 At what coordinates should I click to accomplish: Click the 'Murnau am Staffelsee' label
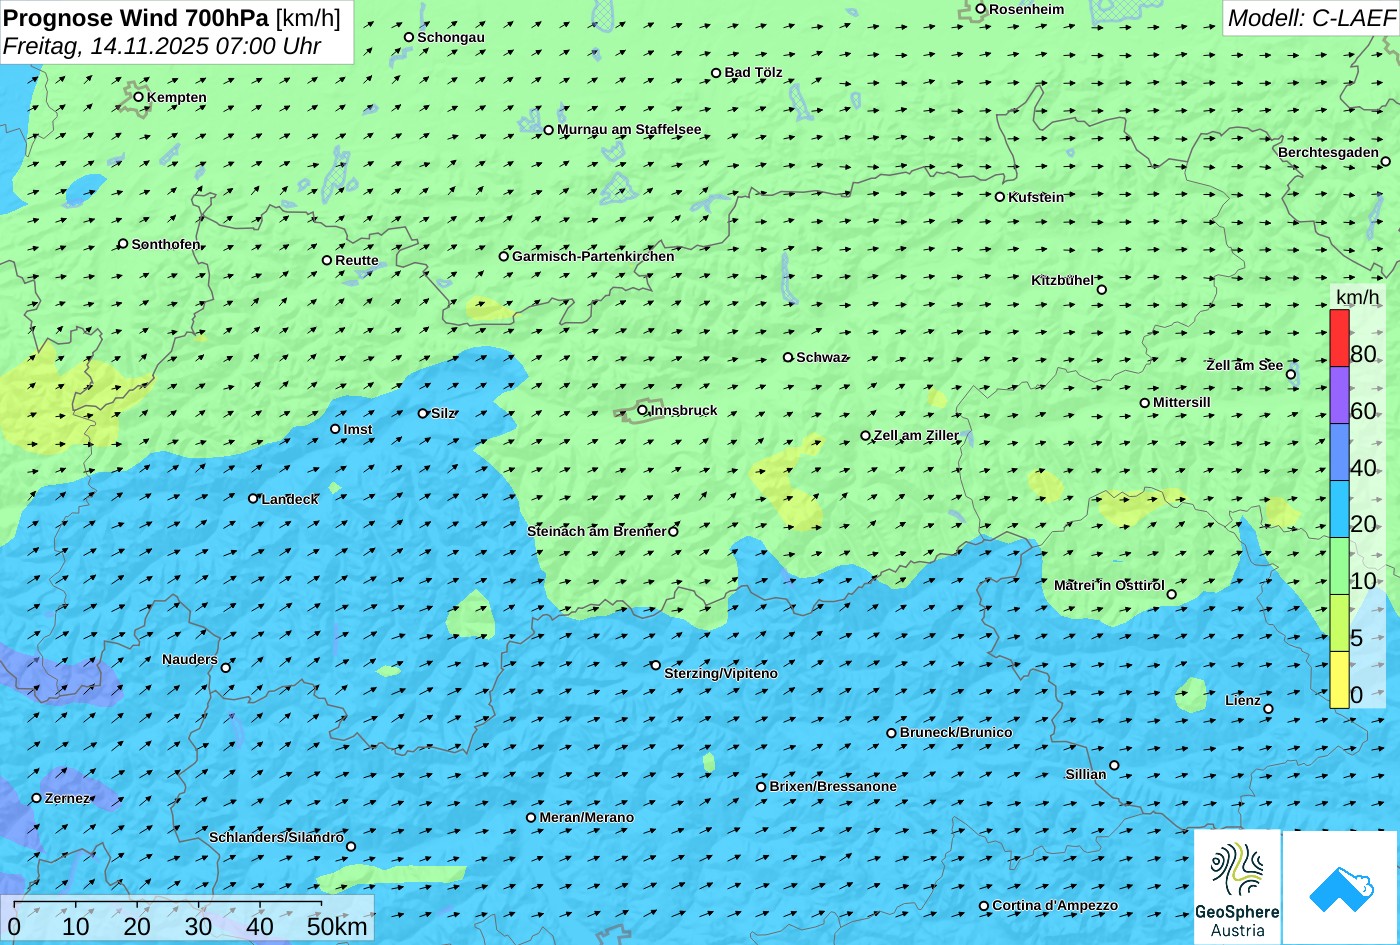(x=629, y=129)
